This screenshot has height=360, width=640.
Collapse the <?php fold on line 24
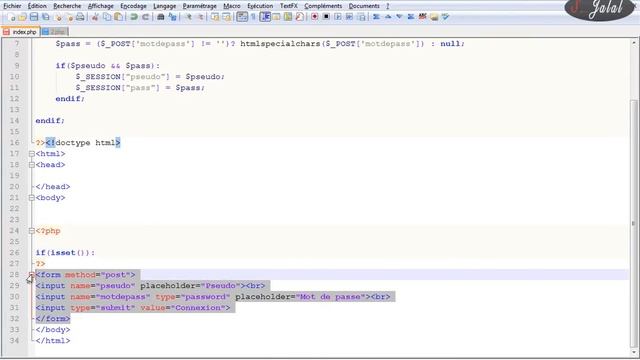click(x=31, y=231)
